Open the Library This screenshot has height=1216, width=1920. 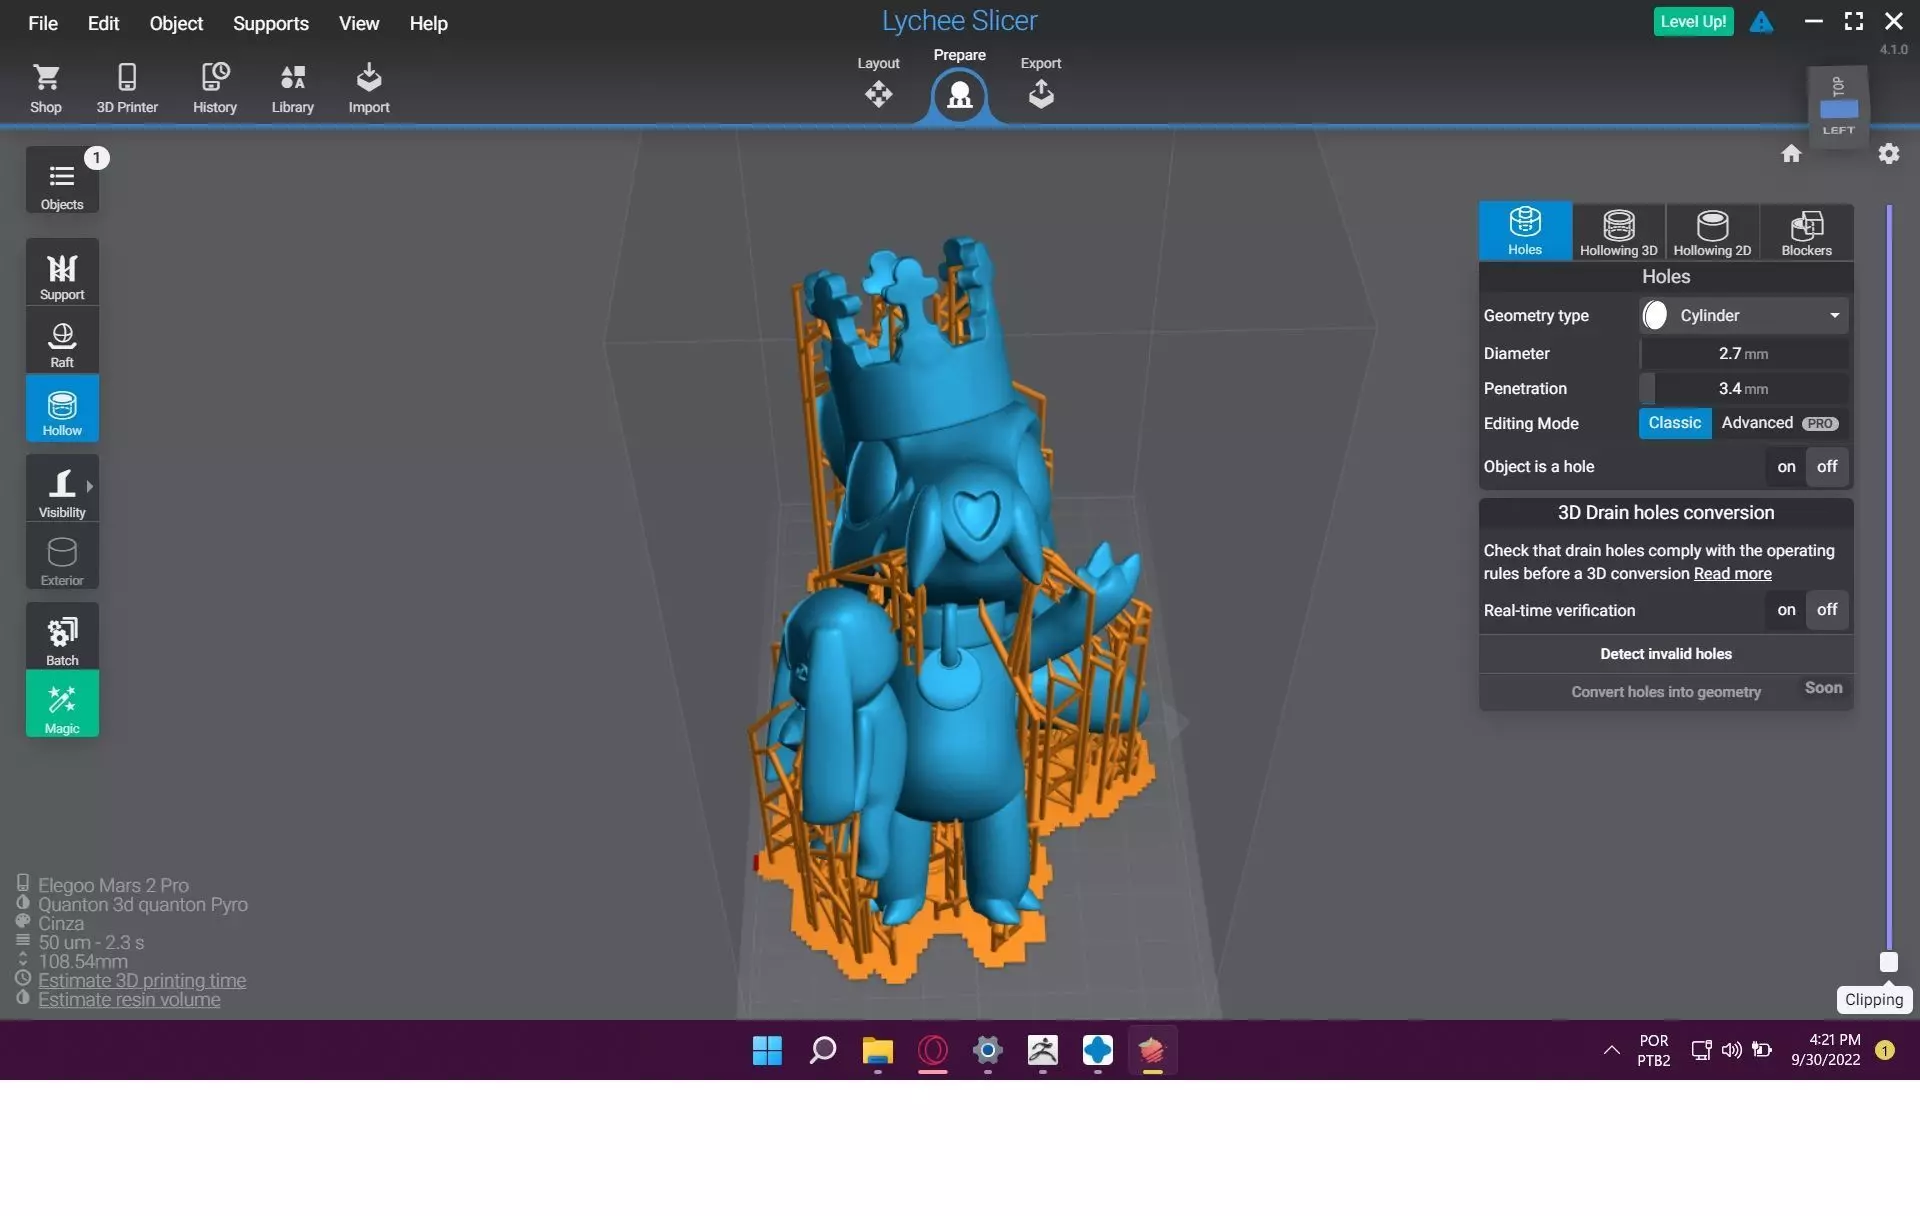tap(293, 88)
